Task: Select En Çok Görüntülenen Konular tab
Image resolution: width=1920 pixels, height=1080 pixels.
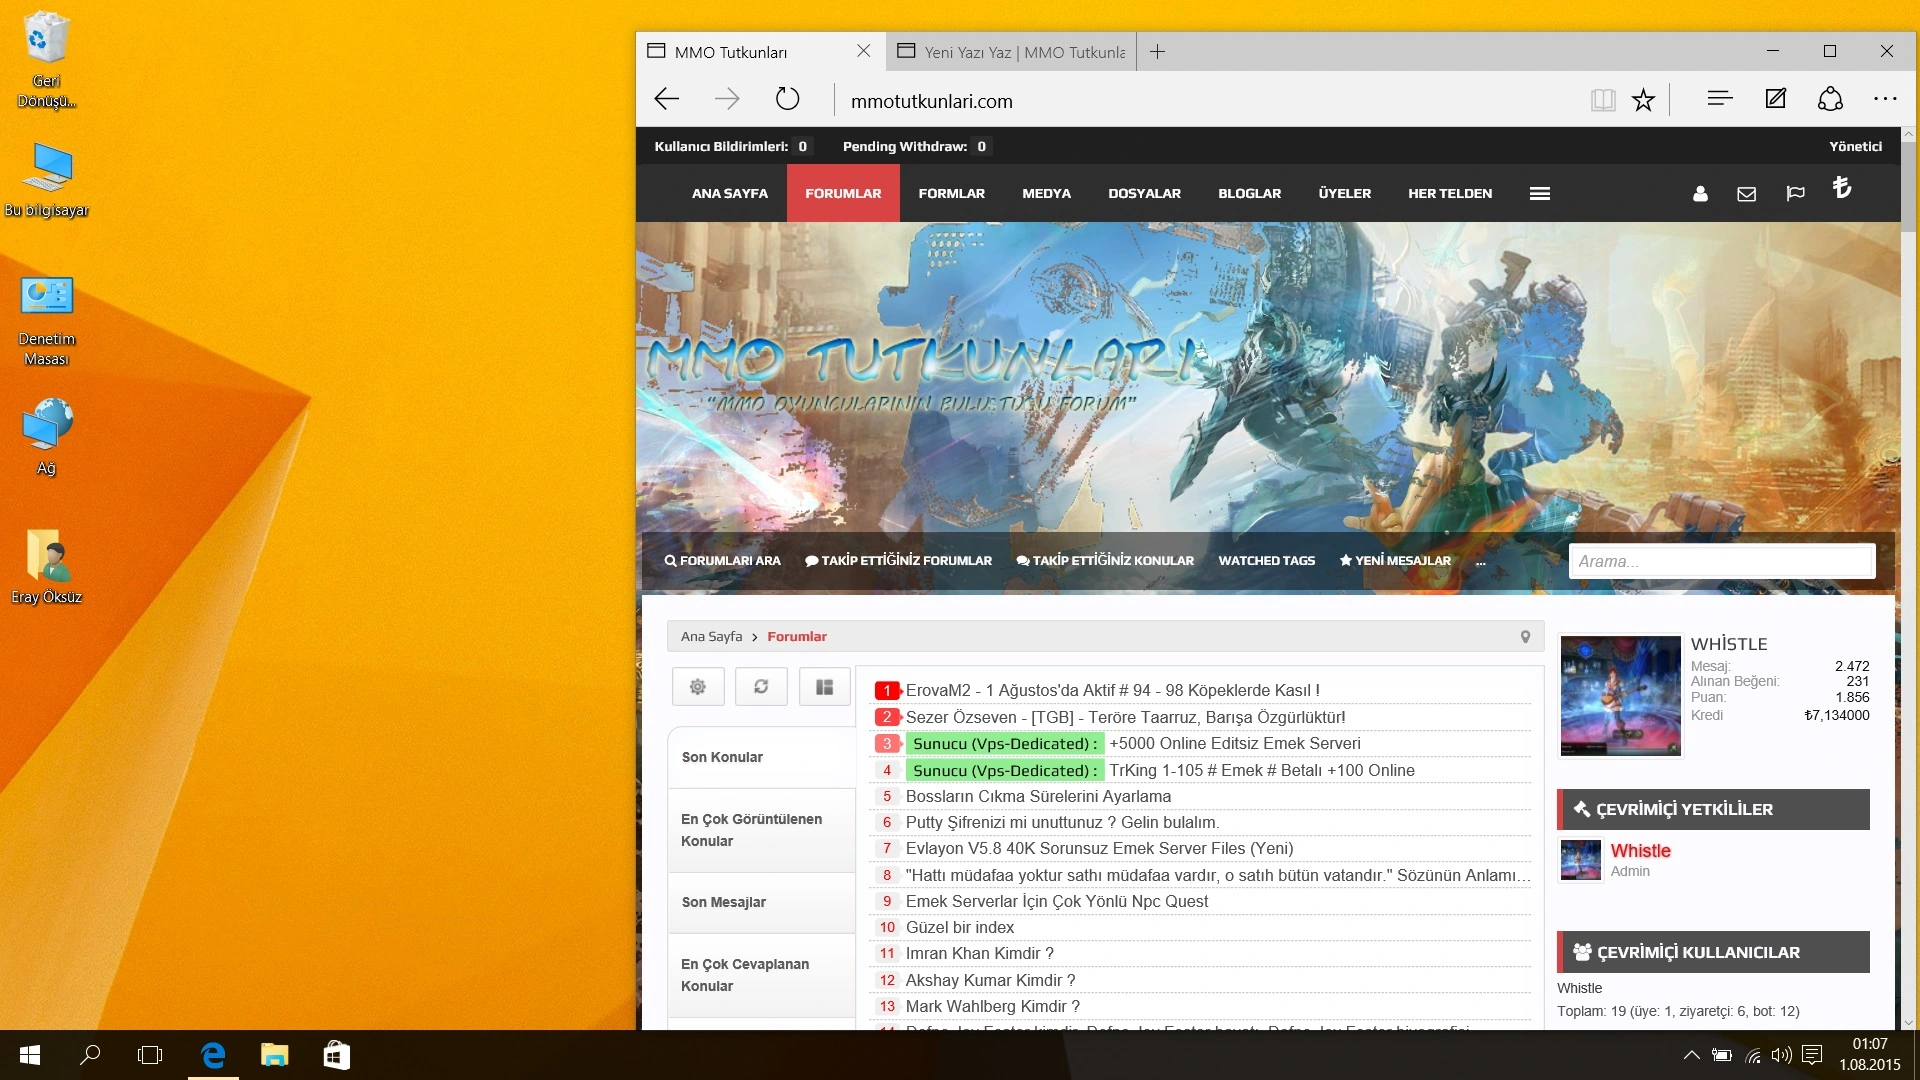Action: (761, 830)
